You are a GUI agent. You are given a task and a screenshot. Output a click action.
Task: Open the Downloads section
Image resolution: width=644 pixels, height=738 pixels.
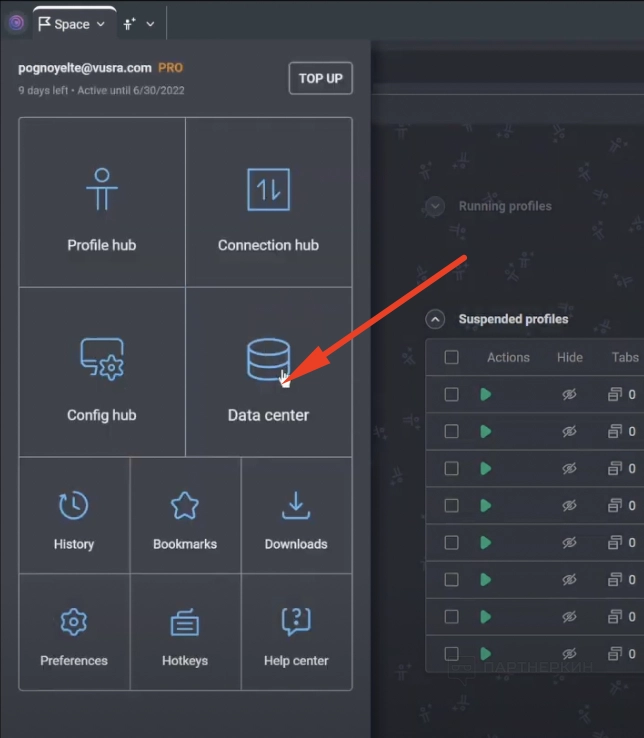(x=296, y=516)
